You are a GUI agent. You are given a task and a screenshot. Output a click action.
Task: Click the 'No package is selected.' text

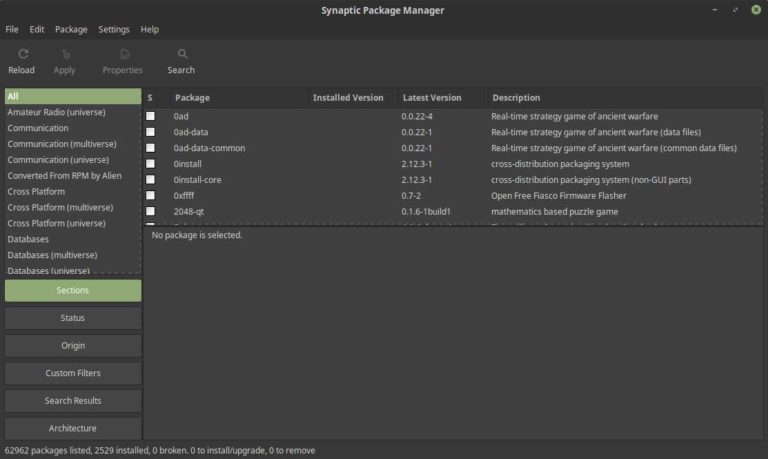pyautogui.click(x=197, y=235)
